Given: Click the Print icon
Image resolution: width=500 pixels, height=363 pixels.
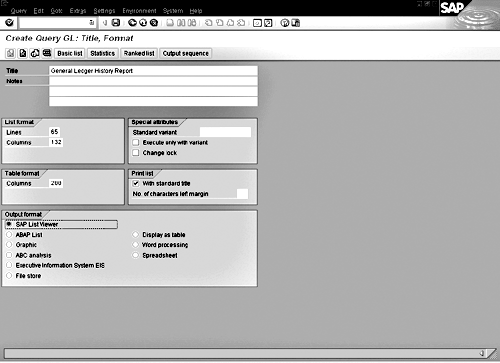Looking at the screenshot, I should [x=170, y=23].
